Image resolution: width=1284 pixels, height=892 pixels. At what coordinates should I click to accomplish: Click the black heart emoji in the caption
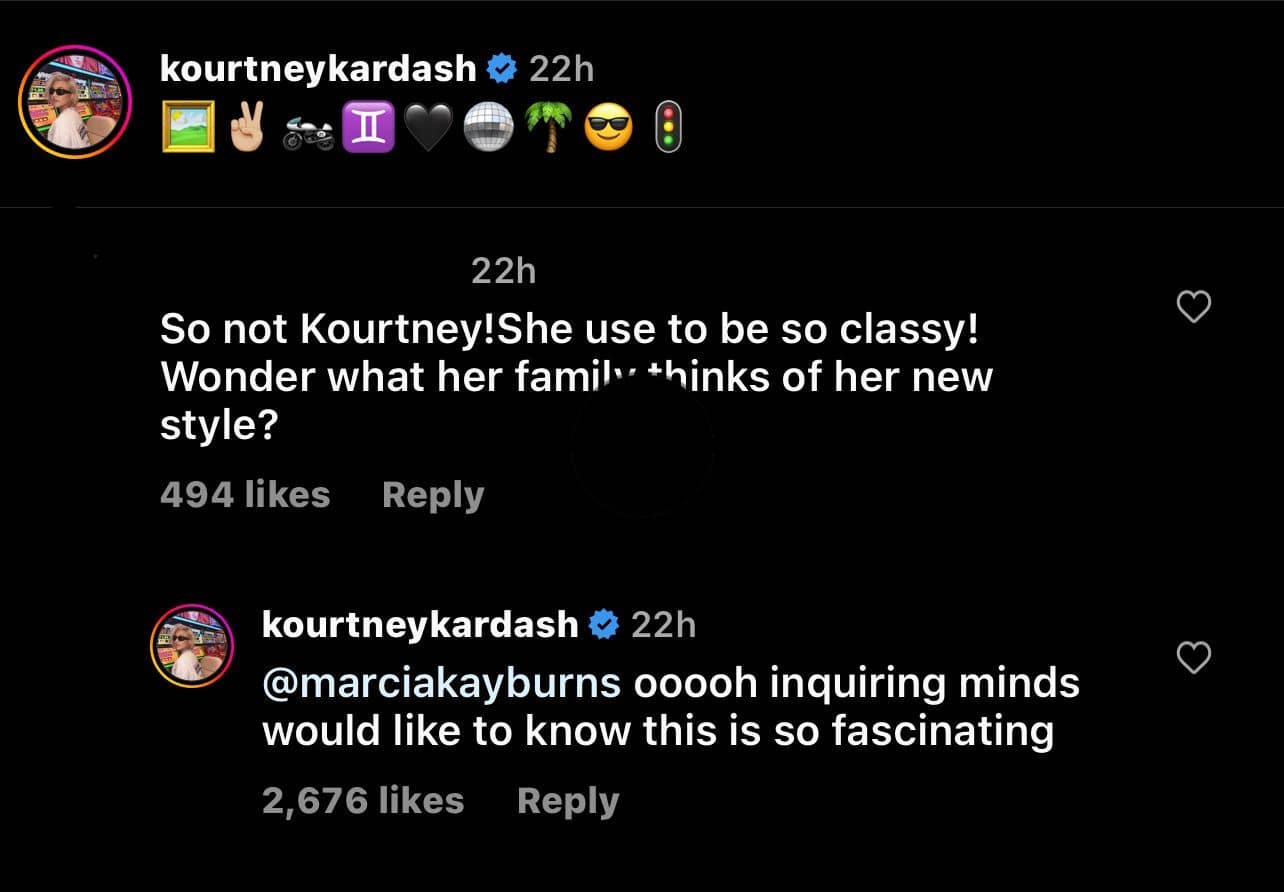pyautogui.click(x=427, y=129)
